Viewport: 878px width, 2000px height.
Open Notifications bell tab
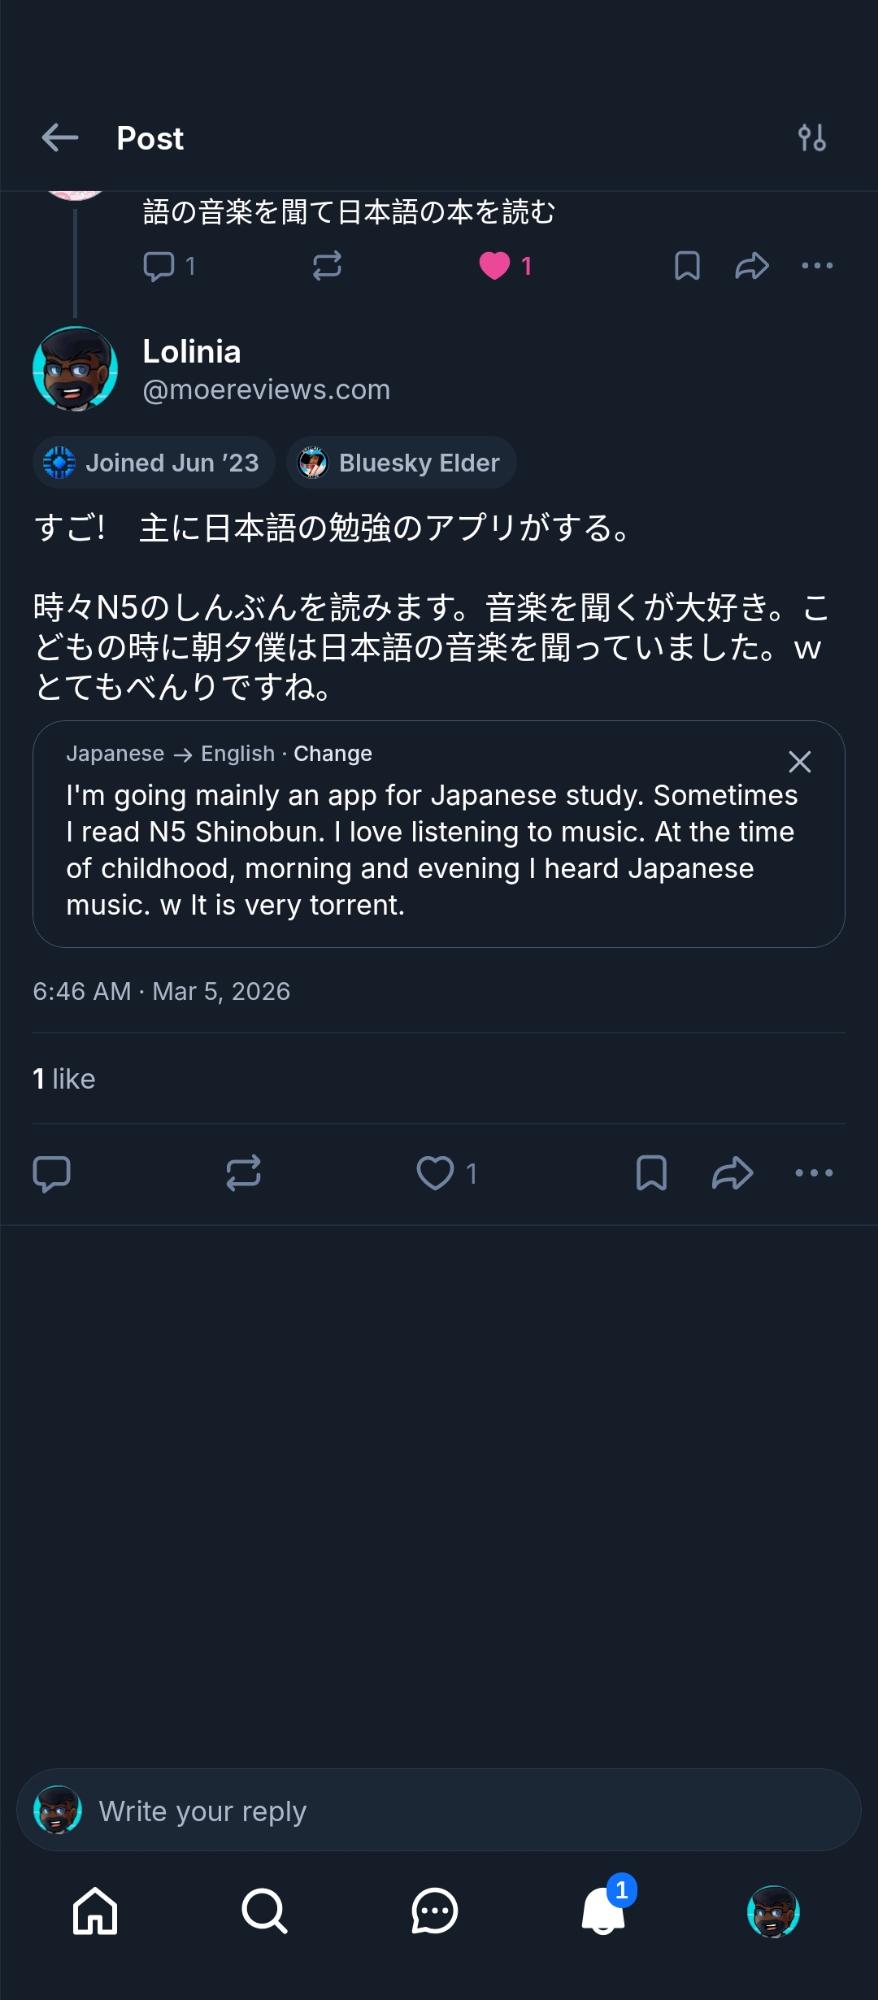(603, 1911)
